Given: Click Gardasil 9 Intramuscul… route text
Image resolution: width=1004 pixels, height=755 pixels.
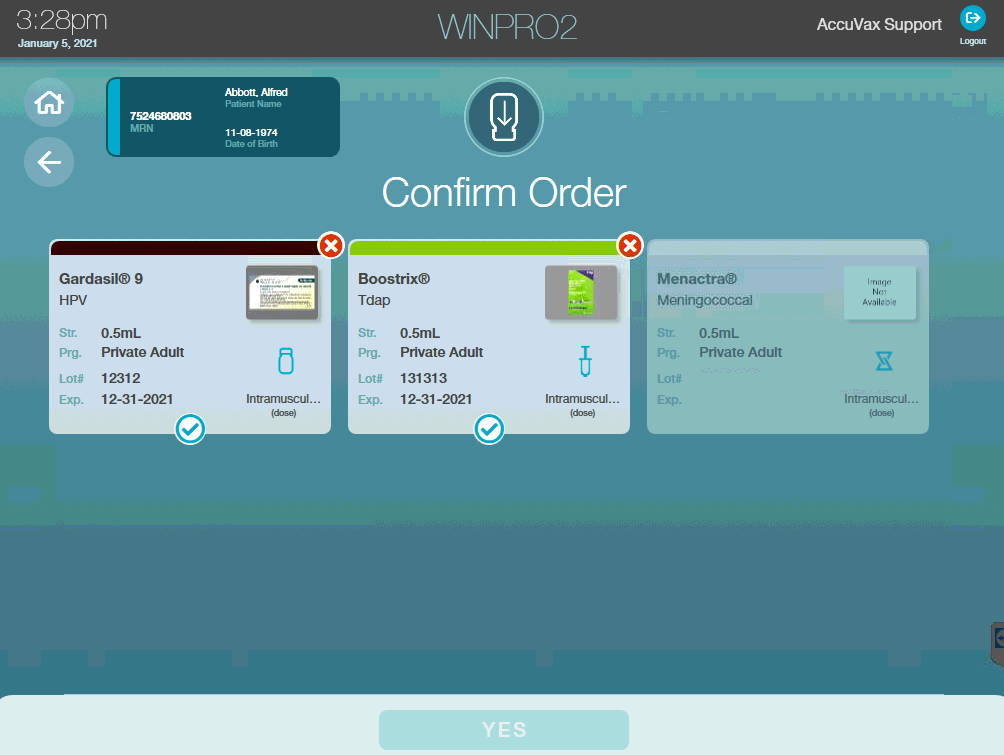Looking at the screenshot, I should pyautogui.click(x=283, y=399).
